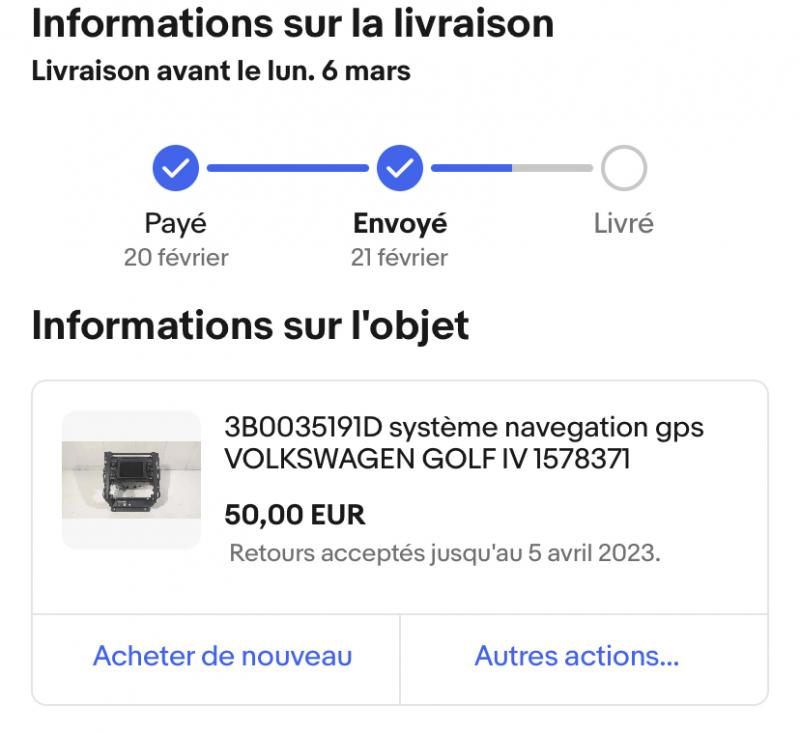Image resolution: width=800 pixels, height=733 pixels.
Task: Tap Acheter de nouveau
Action: (222, 655)
